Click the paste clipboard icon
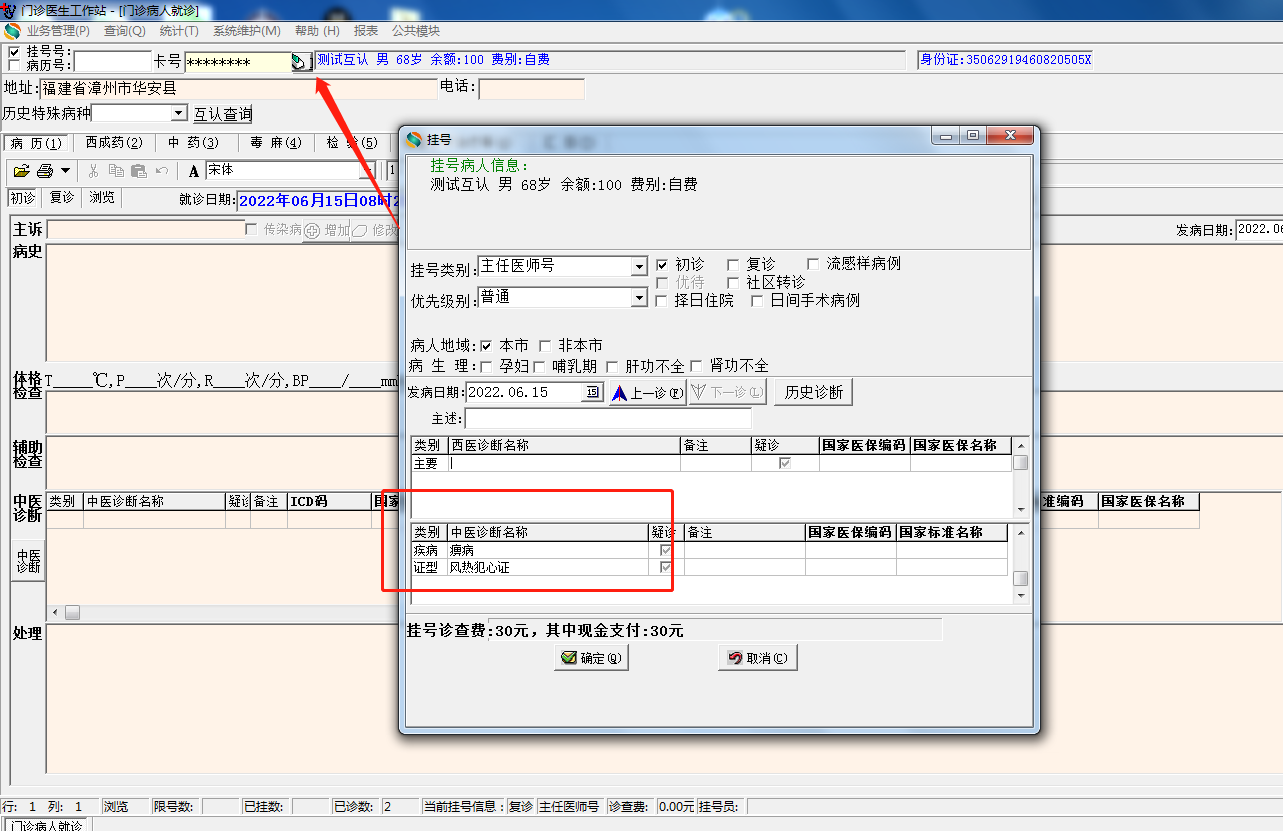1283x831 pixels. [139, 171]
